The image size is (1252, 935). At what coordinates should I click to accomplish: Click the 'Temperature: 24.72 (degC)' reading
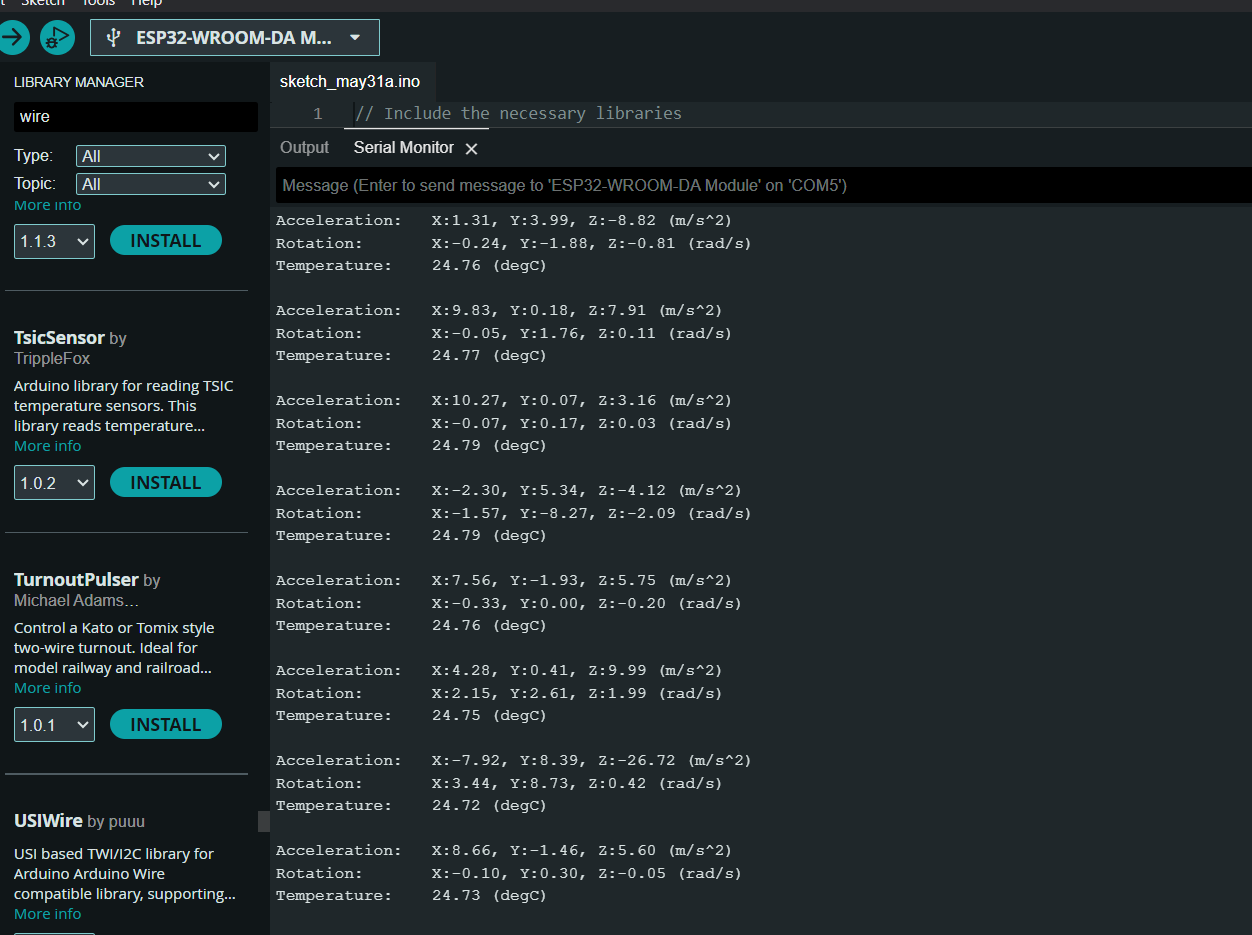click(411, 805)
